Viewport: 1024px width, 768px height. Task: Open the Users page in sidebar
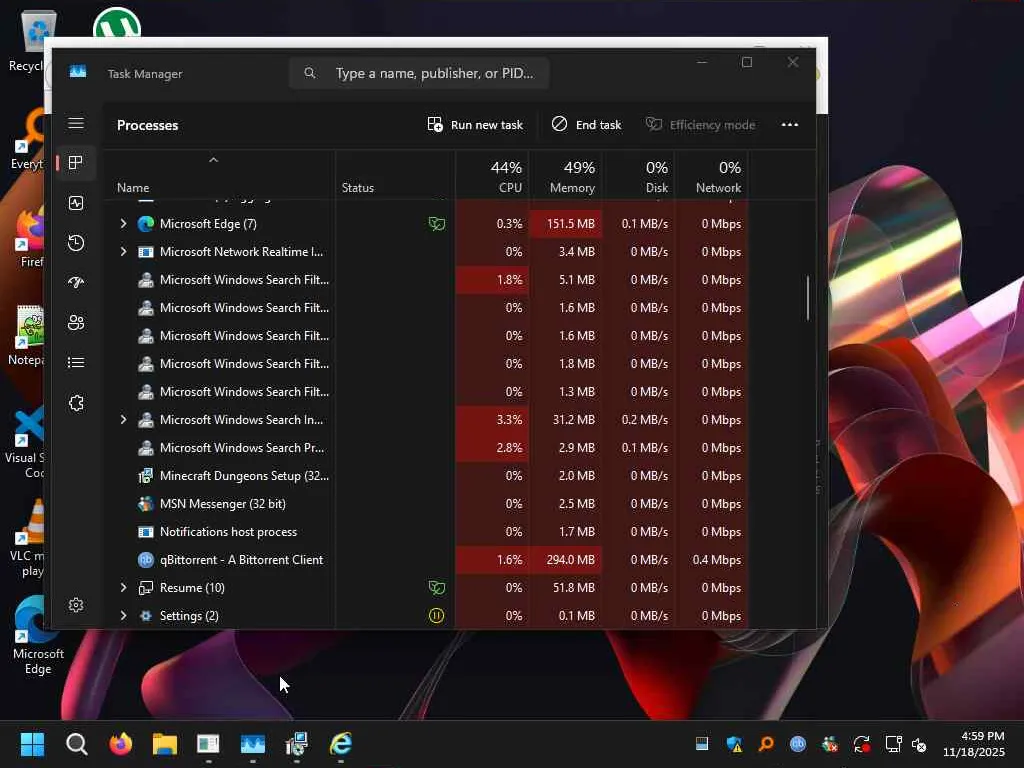pyautogui.click(x=76, y=323)
